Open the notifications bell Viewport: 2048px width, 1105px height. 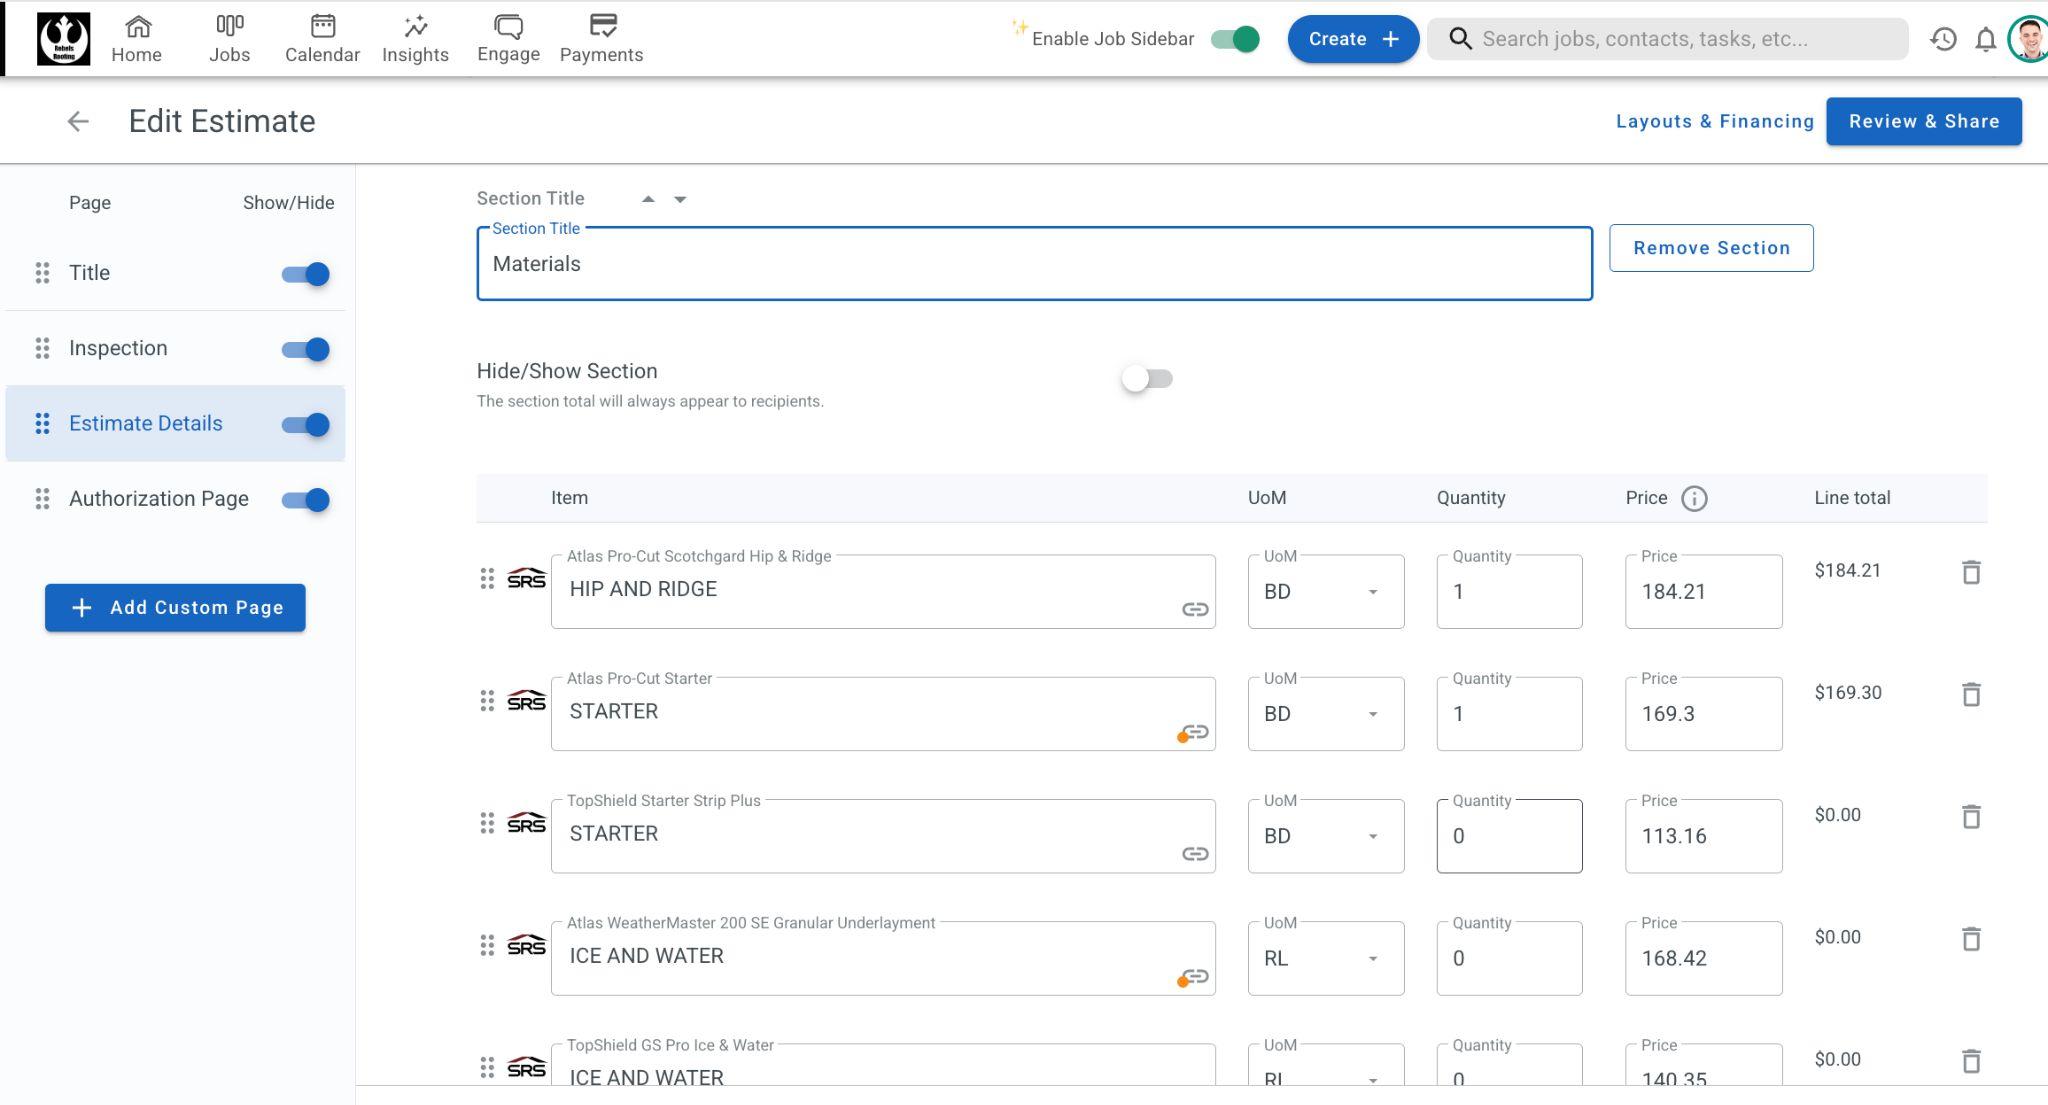click(1985, 39)
